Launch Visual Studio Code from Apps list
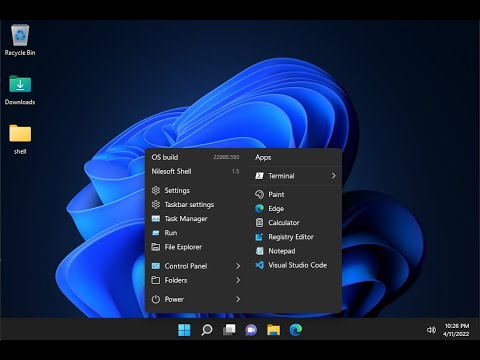480x360 pixels. pyautogui.click(x=295, y=265)
